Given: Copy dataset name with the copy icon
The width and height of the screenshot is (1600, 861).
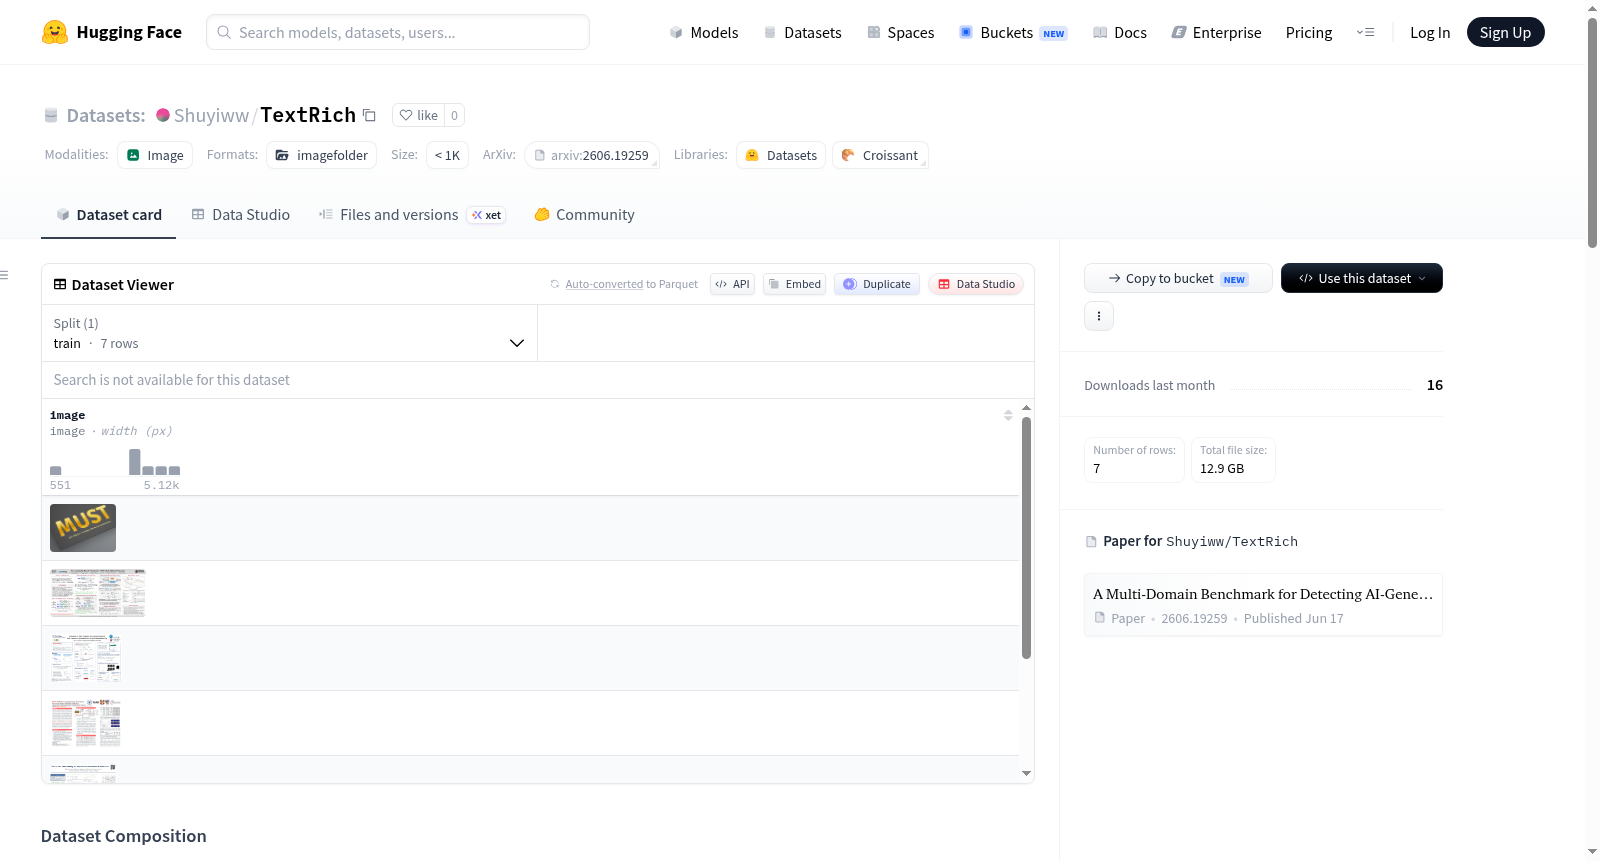Looking at the screenshot, I should click(369, 115).
